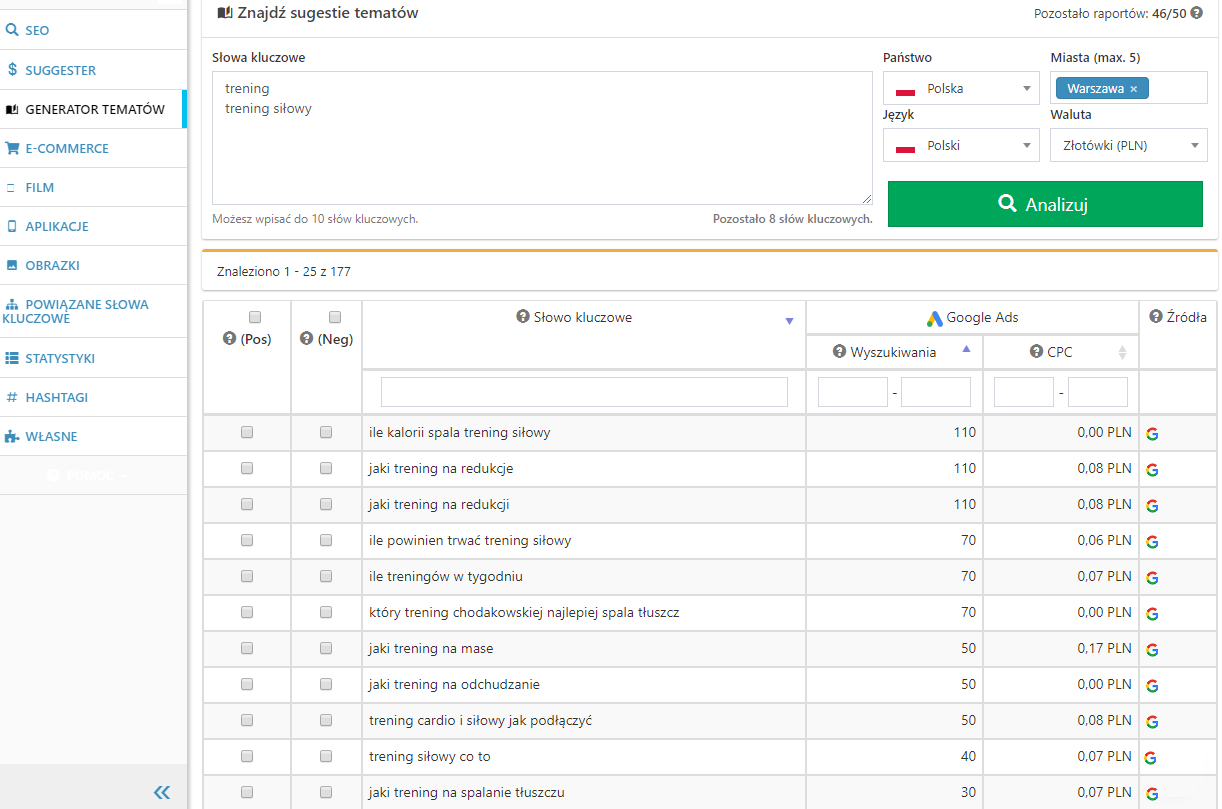
Task: Click the help icon next to Źródła
Action: click(x=1156, y=317)
